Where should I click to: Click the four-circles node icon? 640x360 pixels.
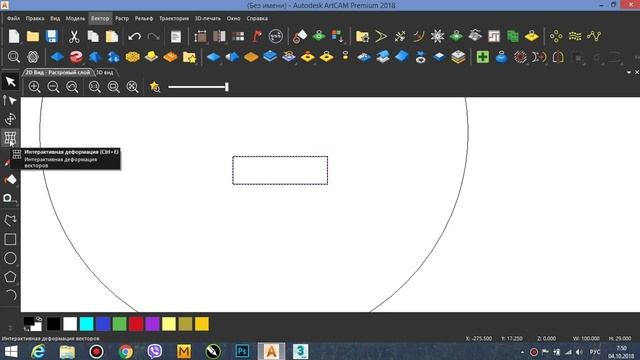point(556,36)
